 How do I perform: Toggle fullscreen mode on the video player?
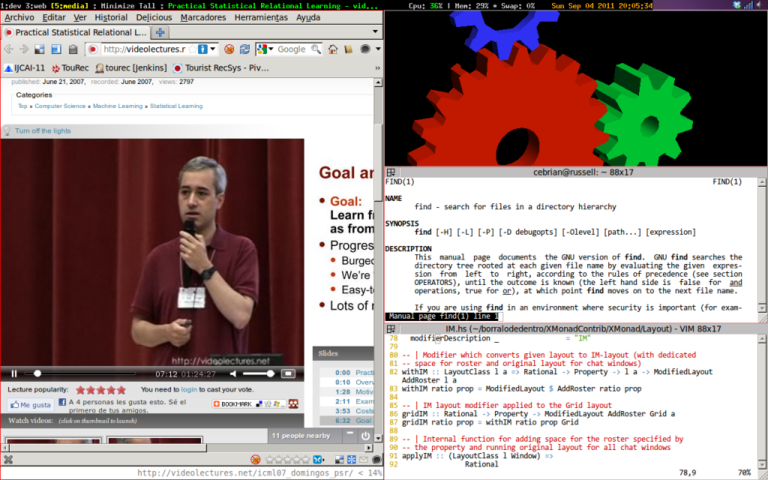288,374
